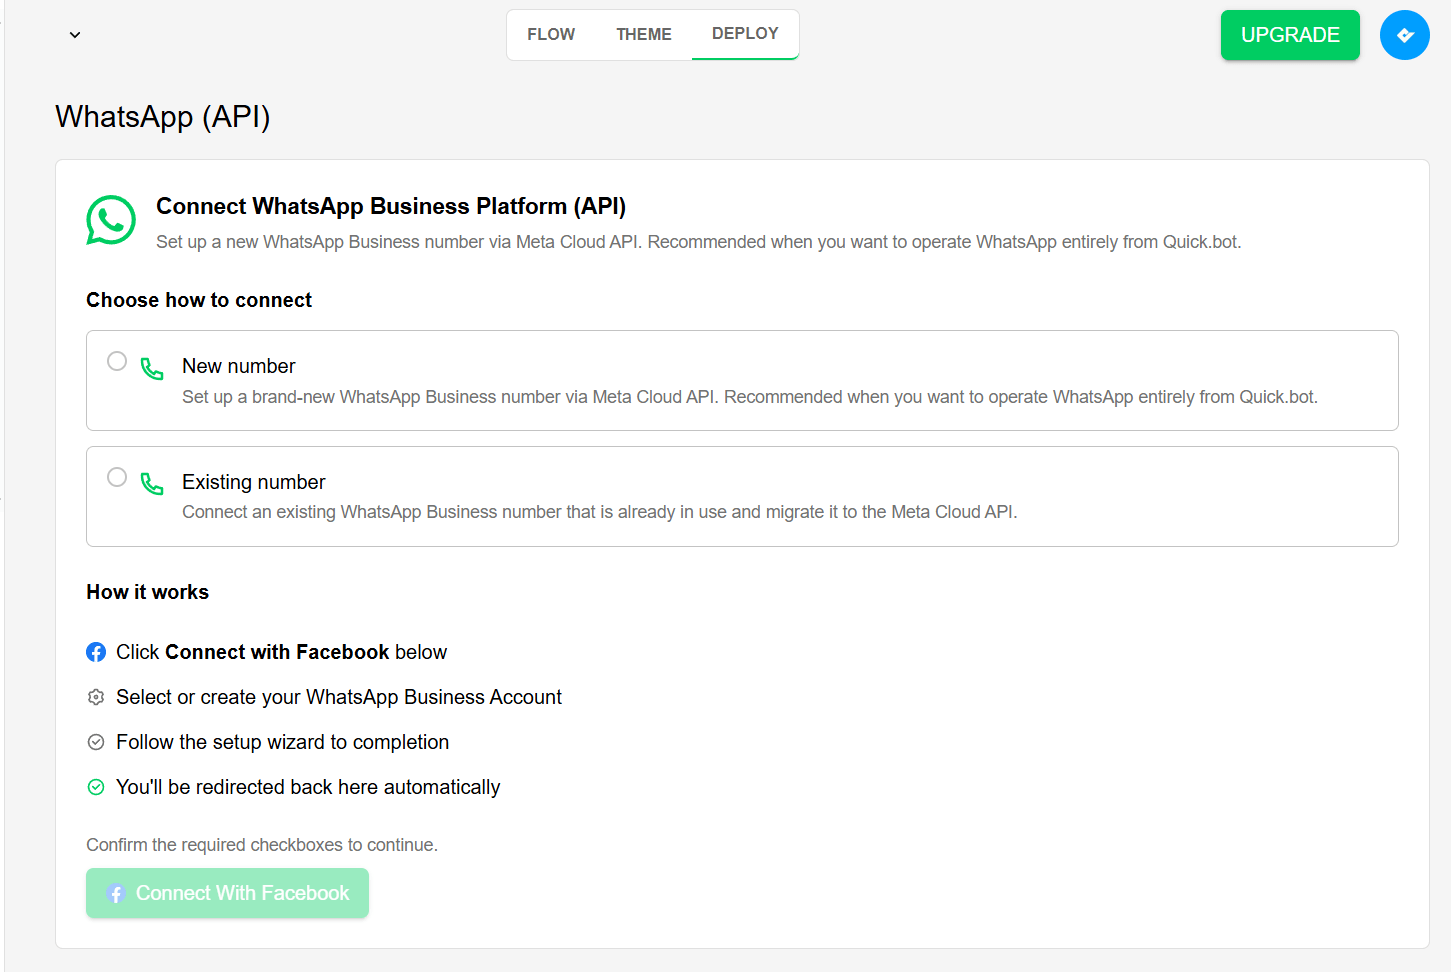
Task: Click the 'Follow the setup wizard' step
Action: pos(283,742)
